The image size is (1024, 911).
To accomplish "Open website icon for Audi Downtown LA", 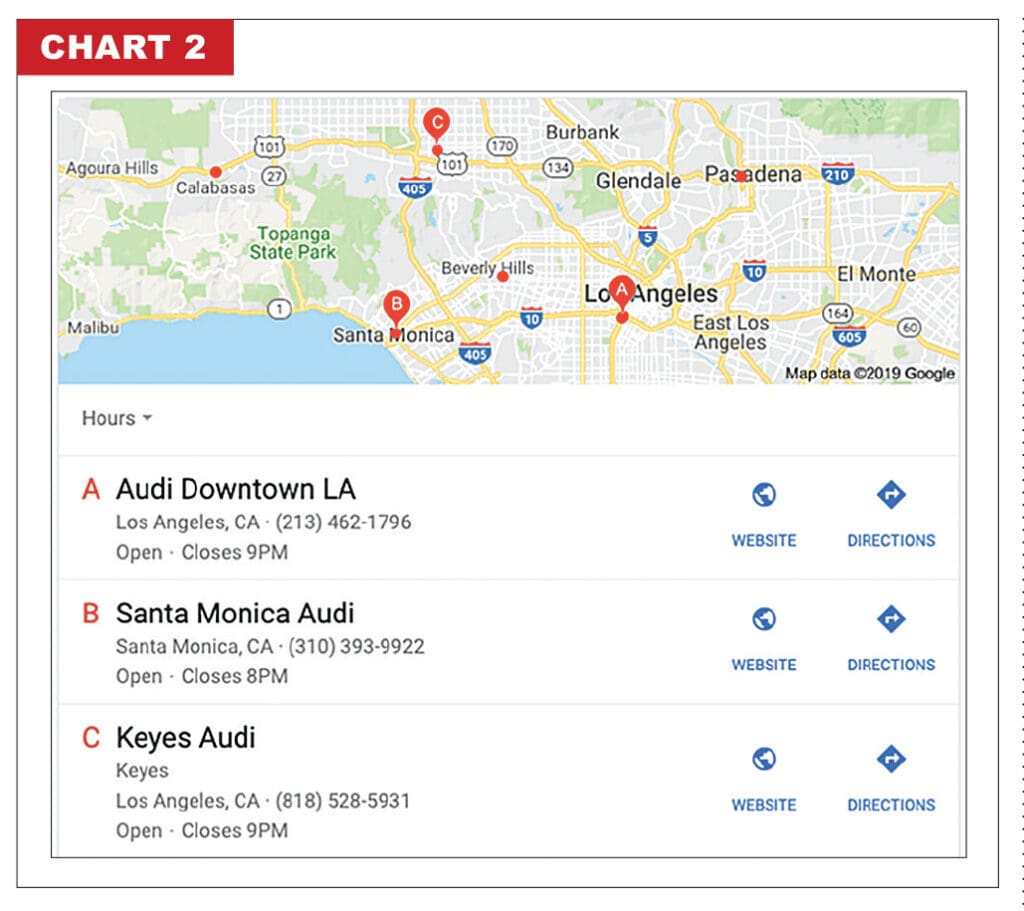I will (763, 494).
